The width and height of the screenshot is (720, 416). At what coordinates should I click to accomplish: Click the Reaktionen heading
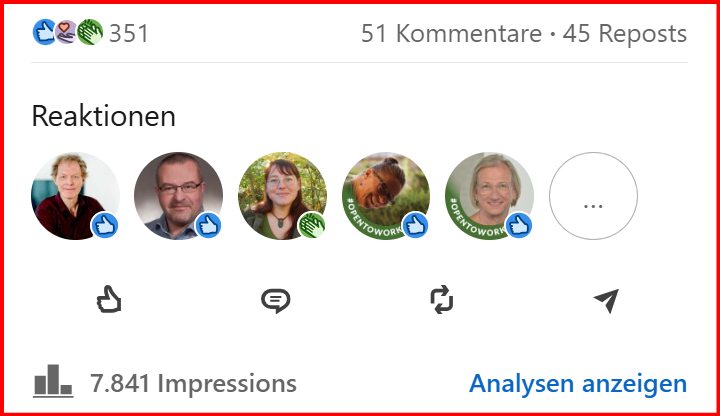pyautogui.click(x=104, y=116)
